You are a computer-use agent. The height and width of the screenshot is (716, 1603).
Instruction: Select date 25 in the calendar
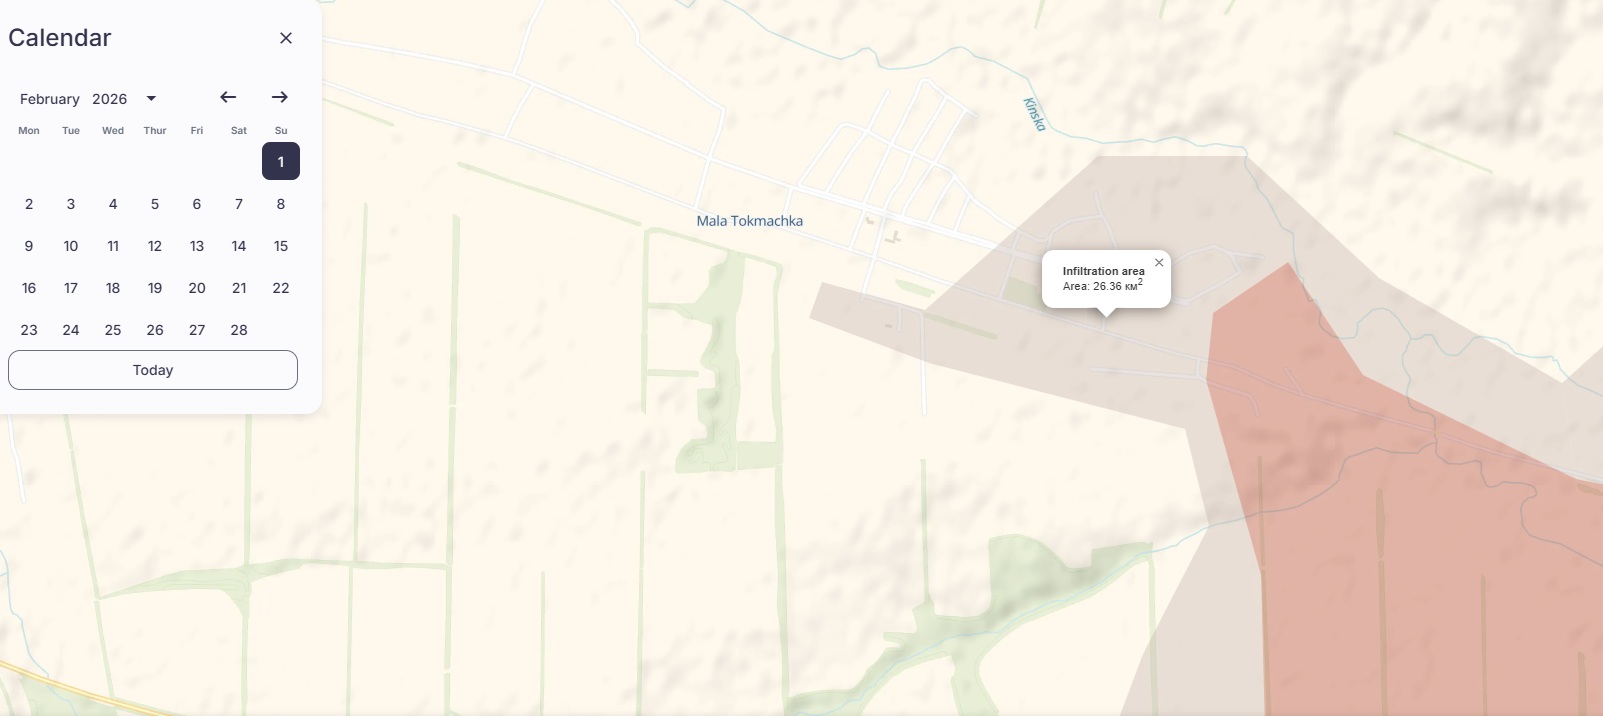(x=113, y=330)
